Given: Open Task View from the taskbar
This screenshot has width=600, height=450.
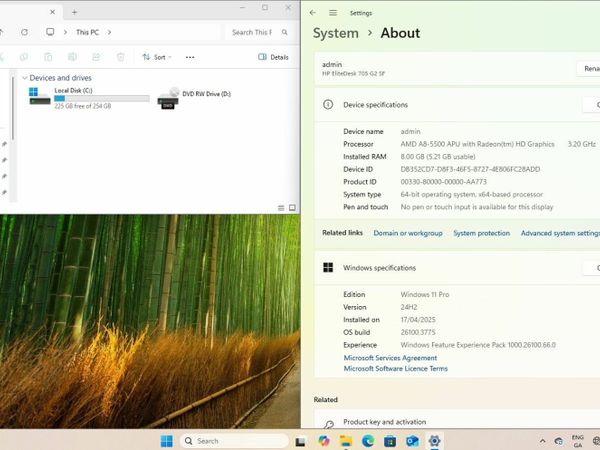Looking at the screenshot, I should coord(300,441).
